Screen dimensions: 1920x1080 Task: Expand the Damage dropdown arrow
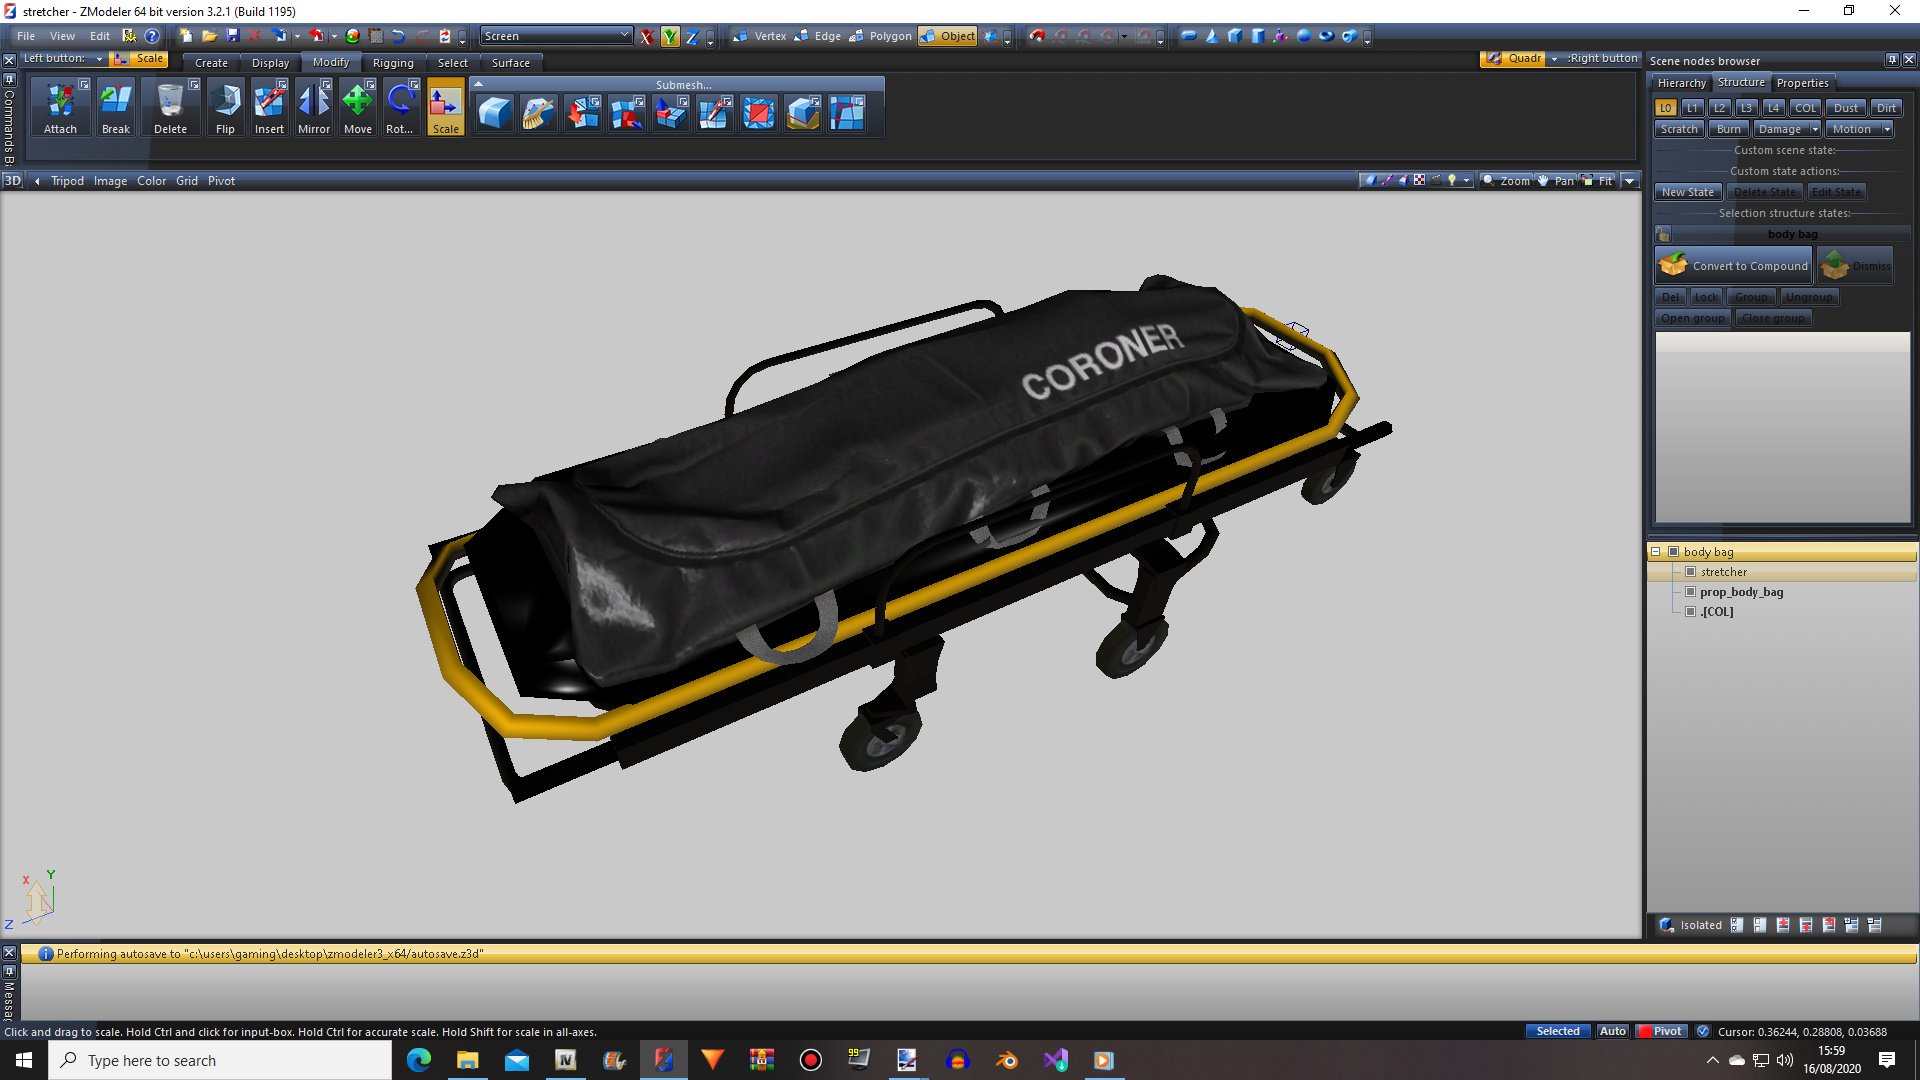[1814, 129]
